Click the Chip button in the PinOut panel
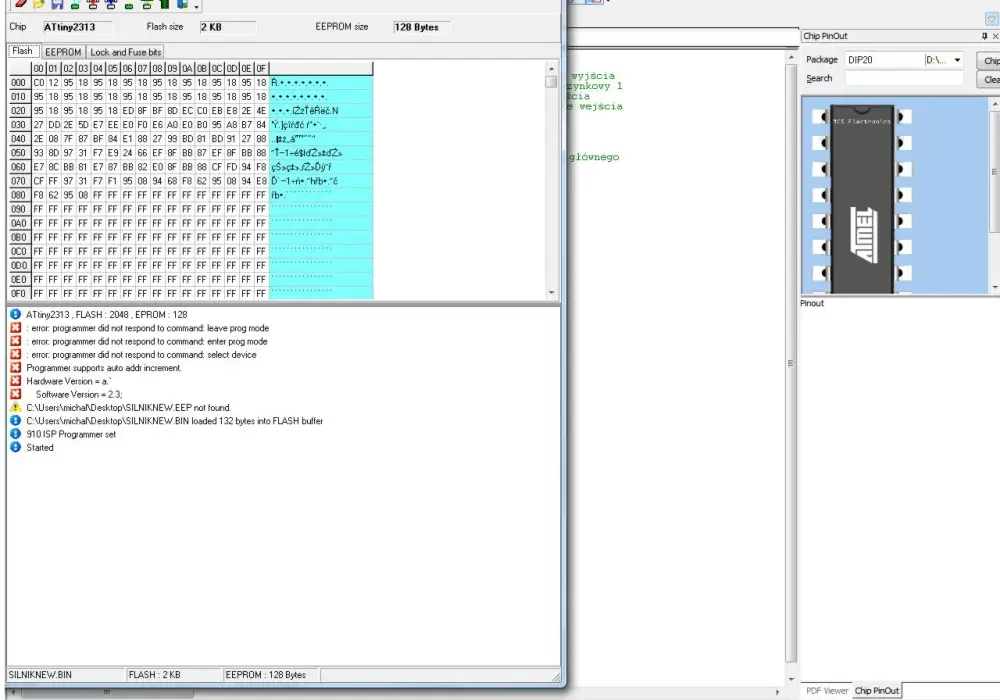 click(x=990, y=61)
